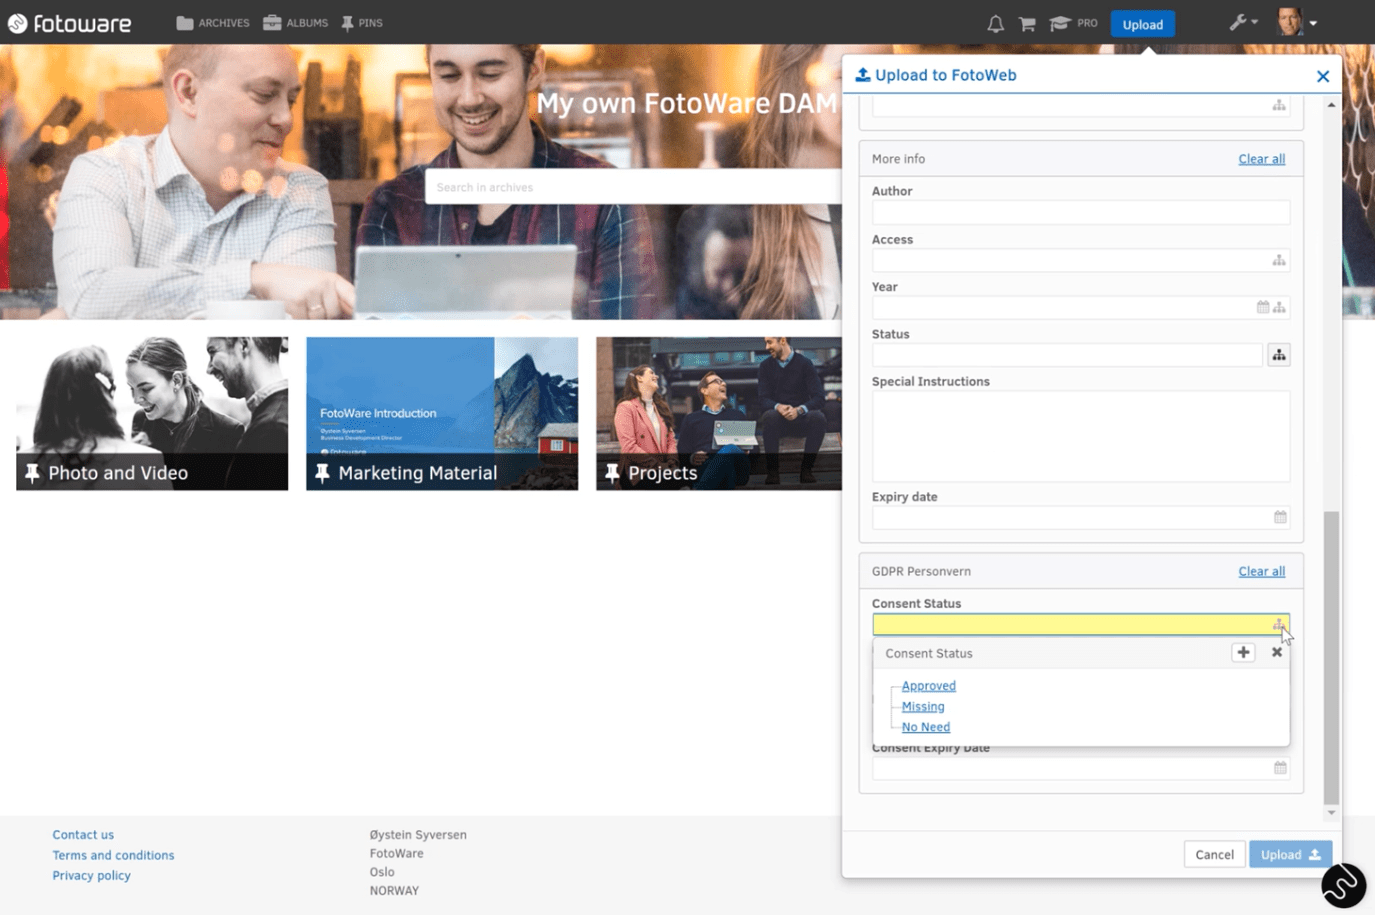Viewport: 1375px width, 915px height.
Task: Open the shopping cart icon
Action: click(x=1027, y=24)
